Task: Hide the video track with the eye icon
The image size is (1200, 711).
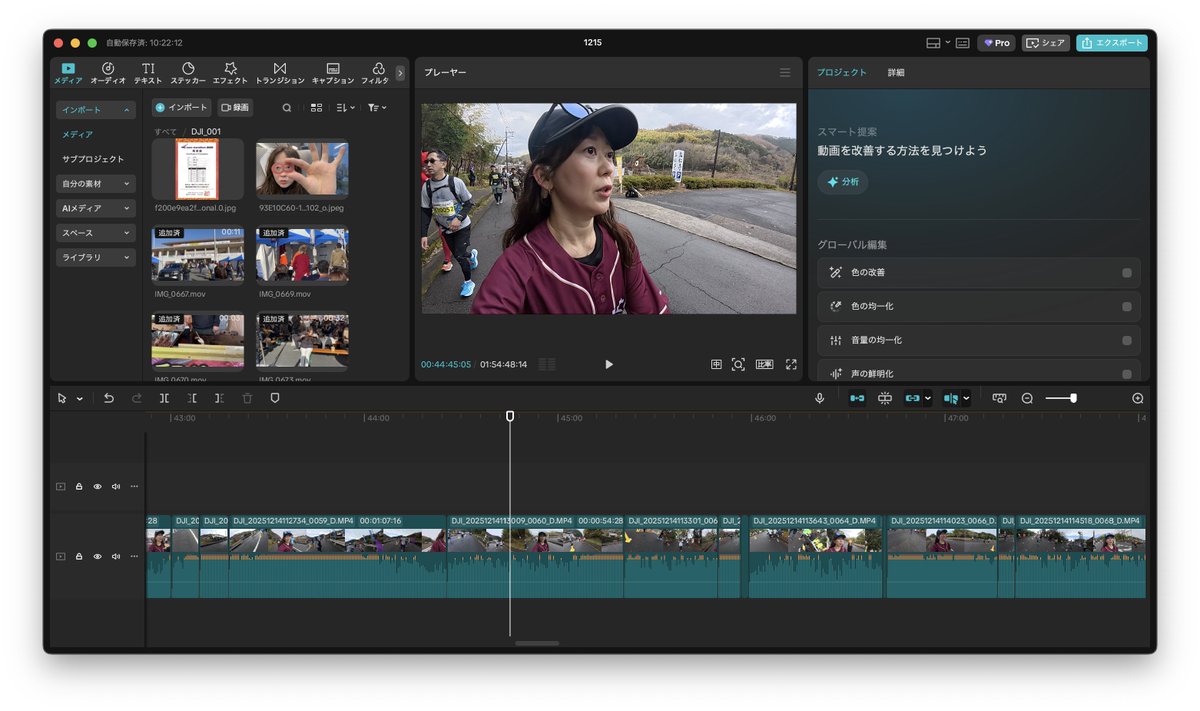Action: click(96, 556)
